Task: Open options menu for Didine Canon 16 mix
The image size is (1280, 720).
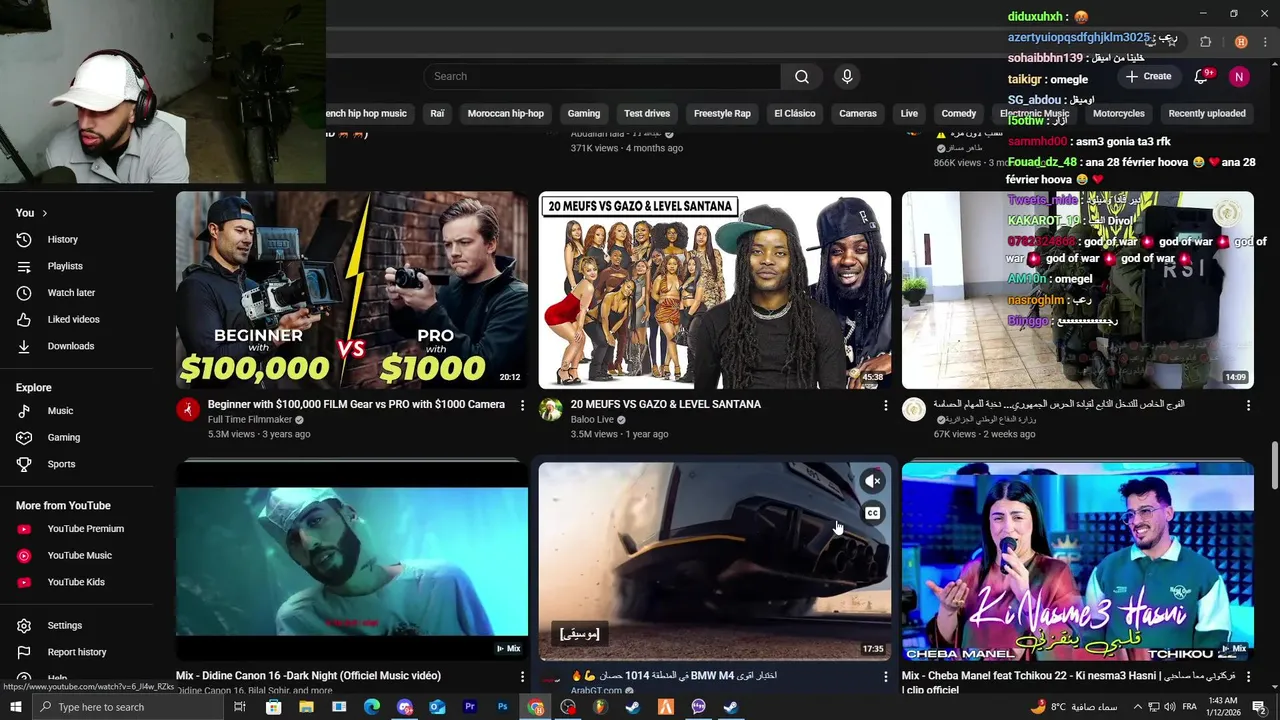Action: 522,677
